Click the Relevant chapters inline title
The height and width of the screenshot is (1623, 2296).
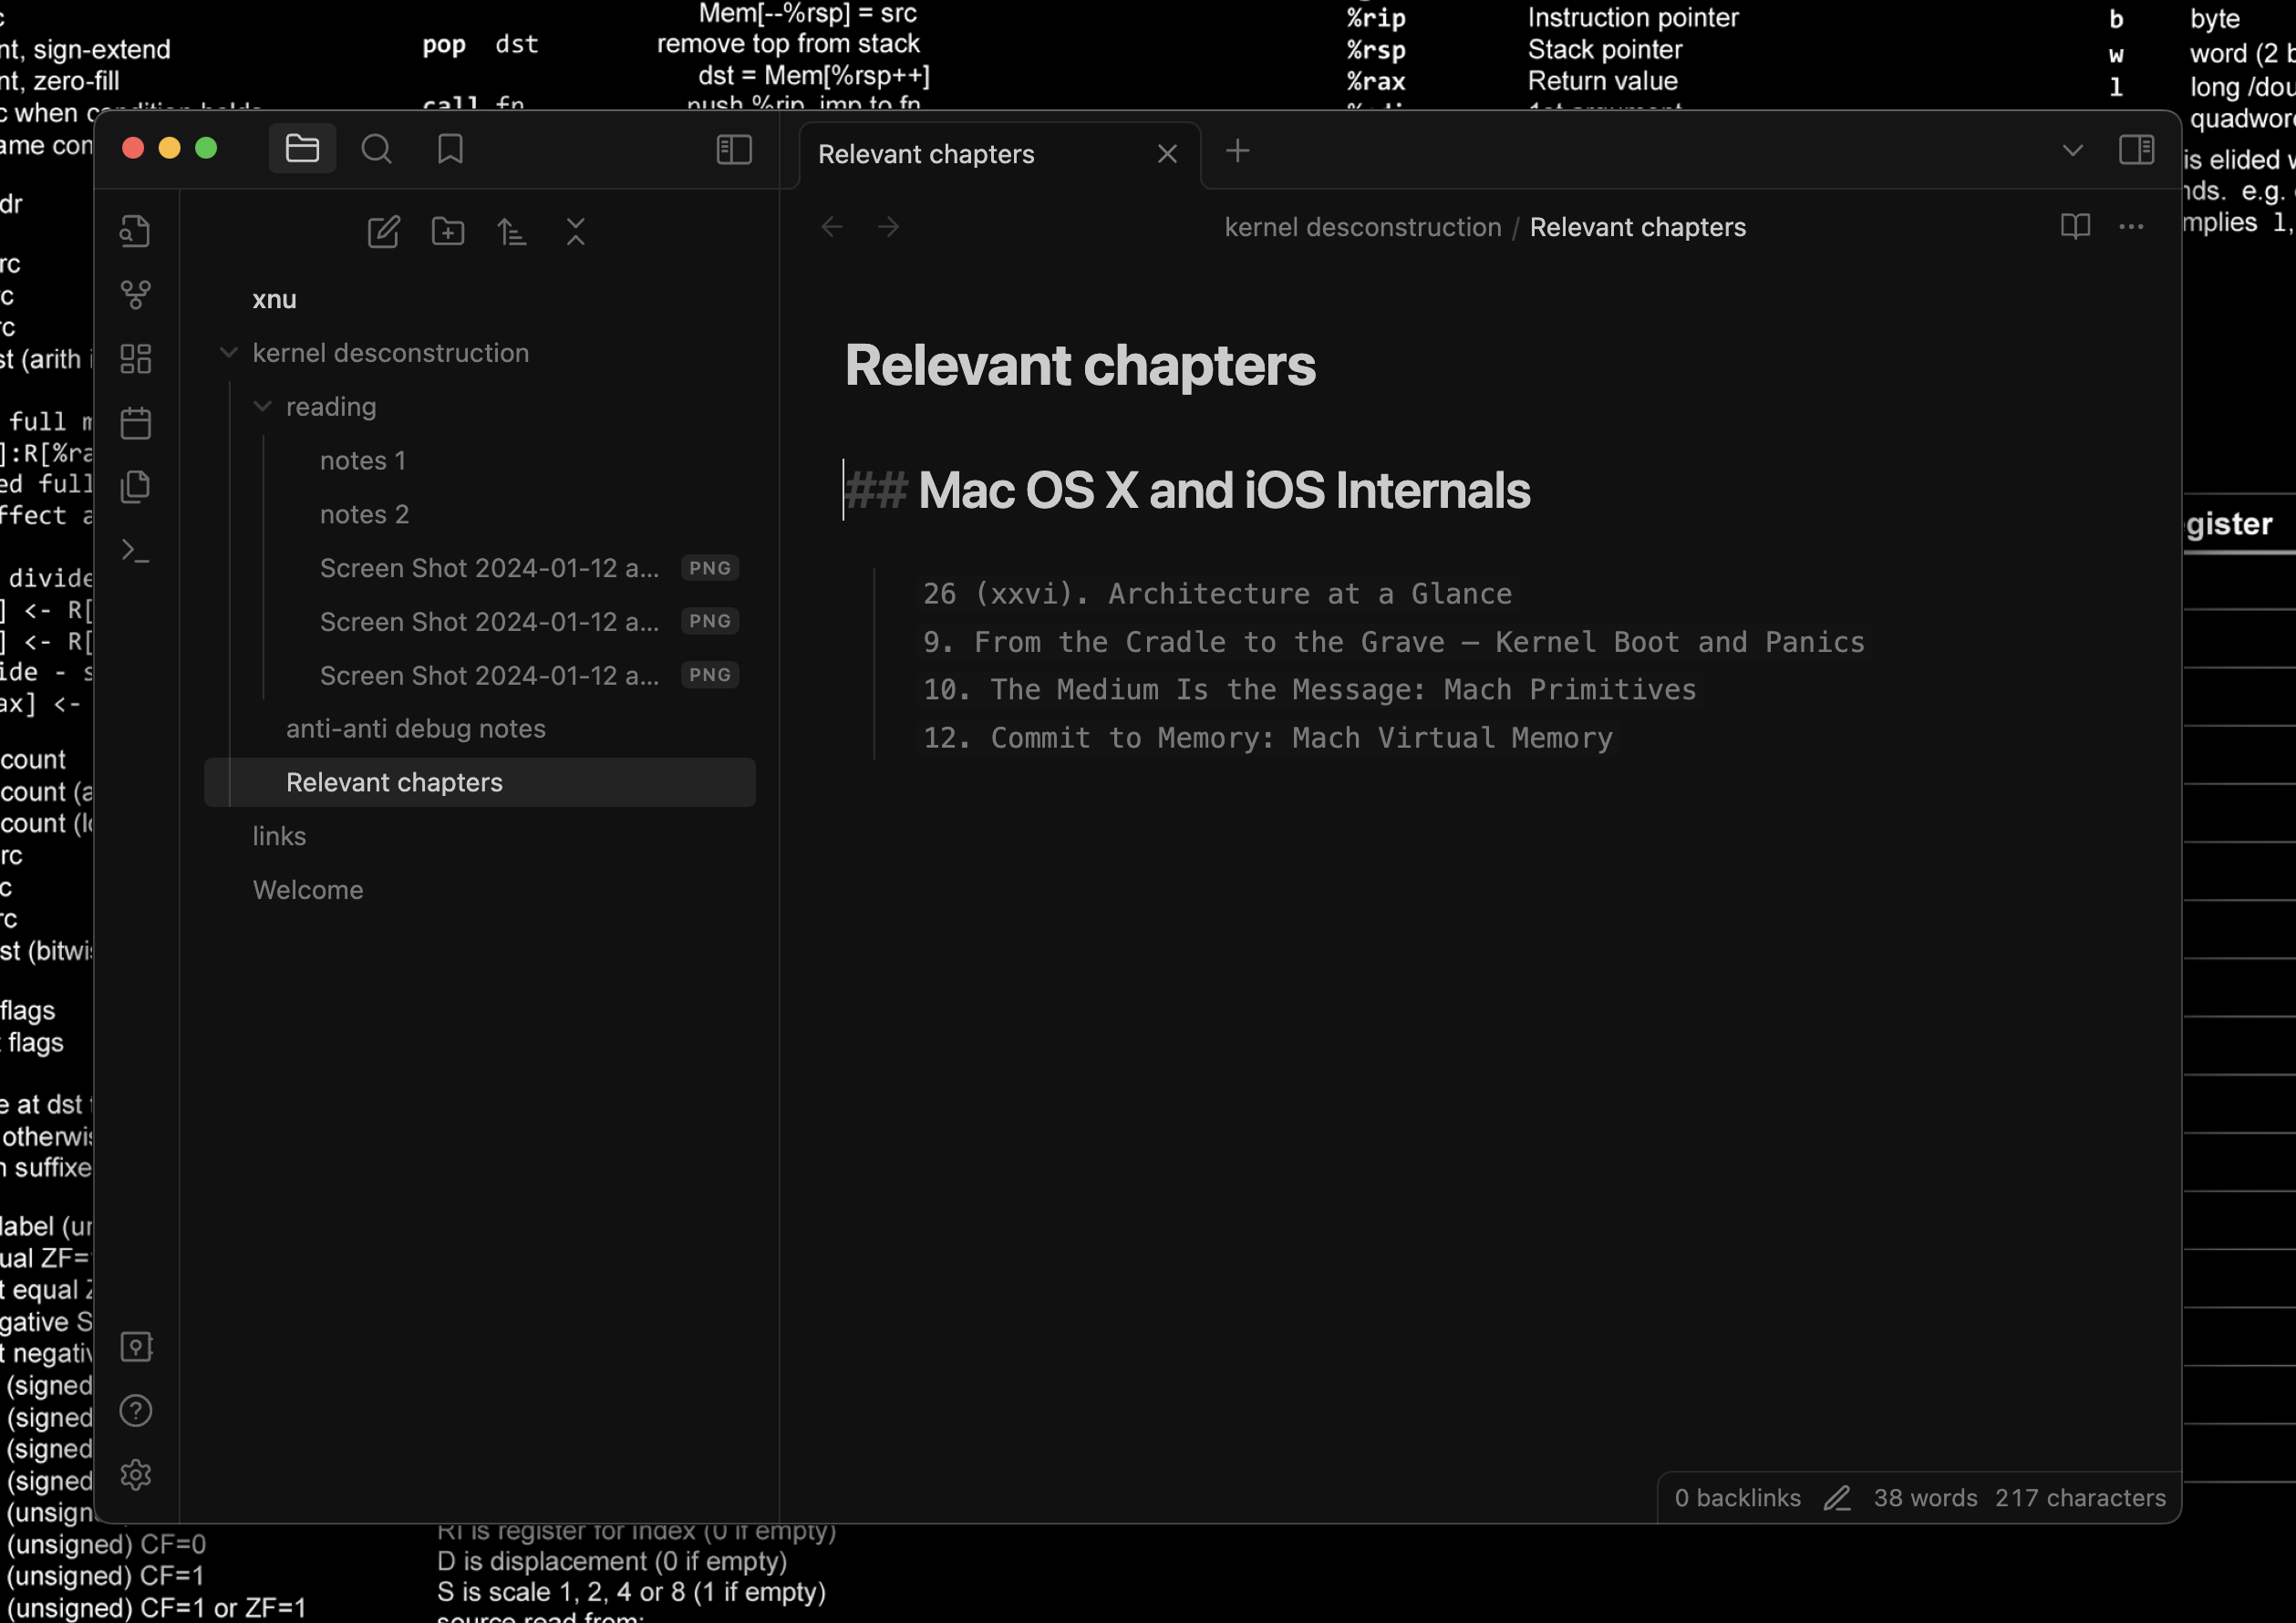[1080, 366]
